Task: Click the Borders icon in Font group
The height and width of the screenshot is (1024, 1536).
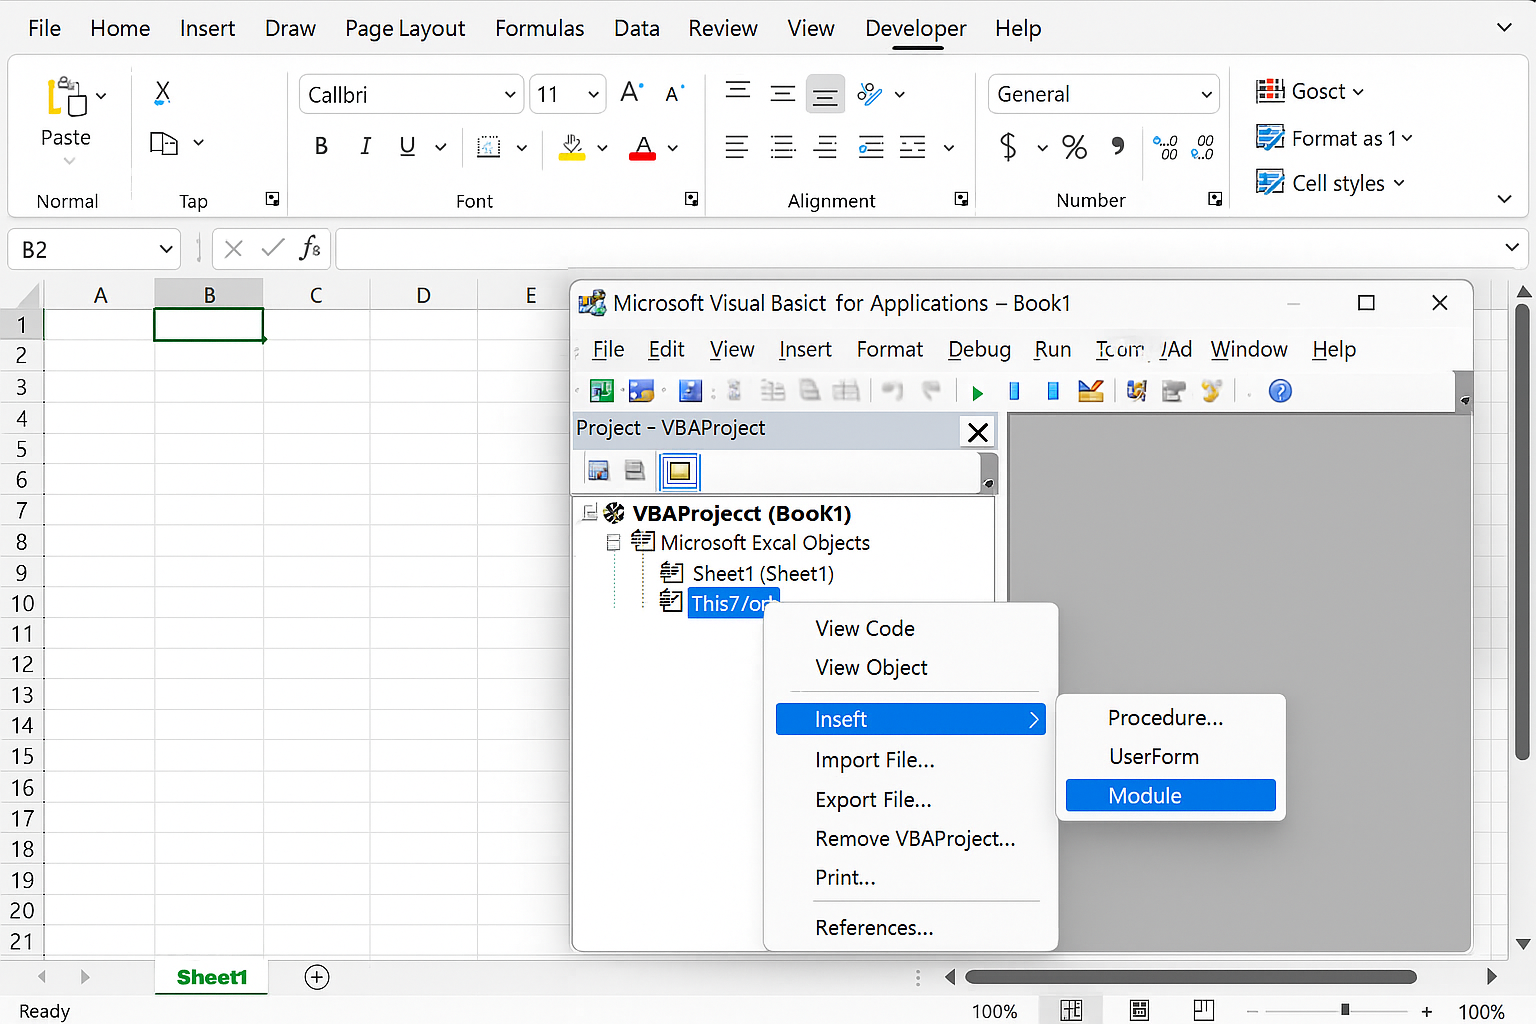Action: (488, 147)
